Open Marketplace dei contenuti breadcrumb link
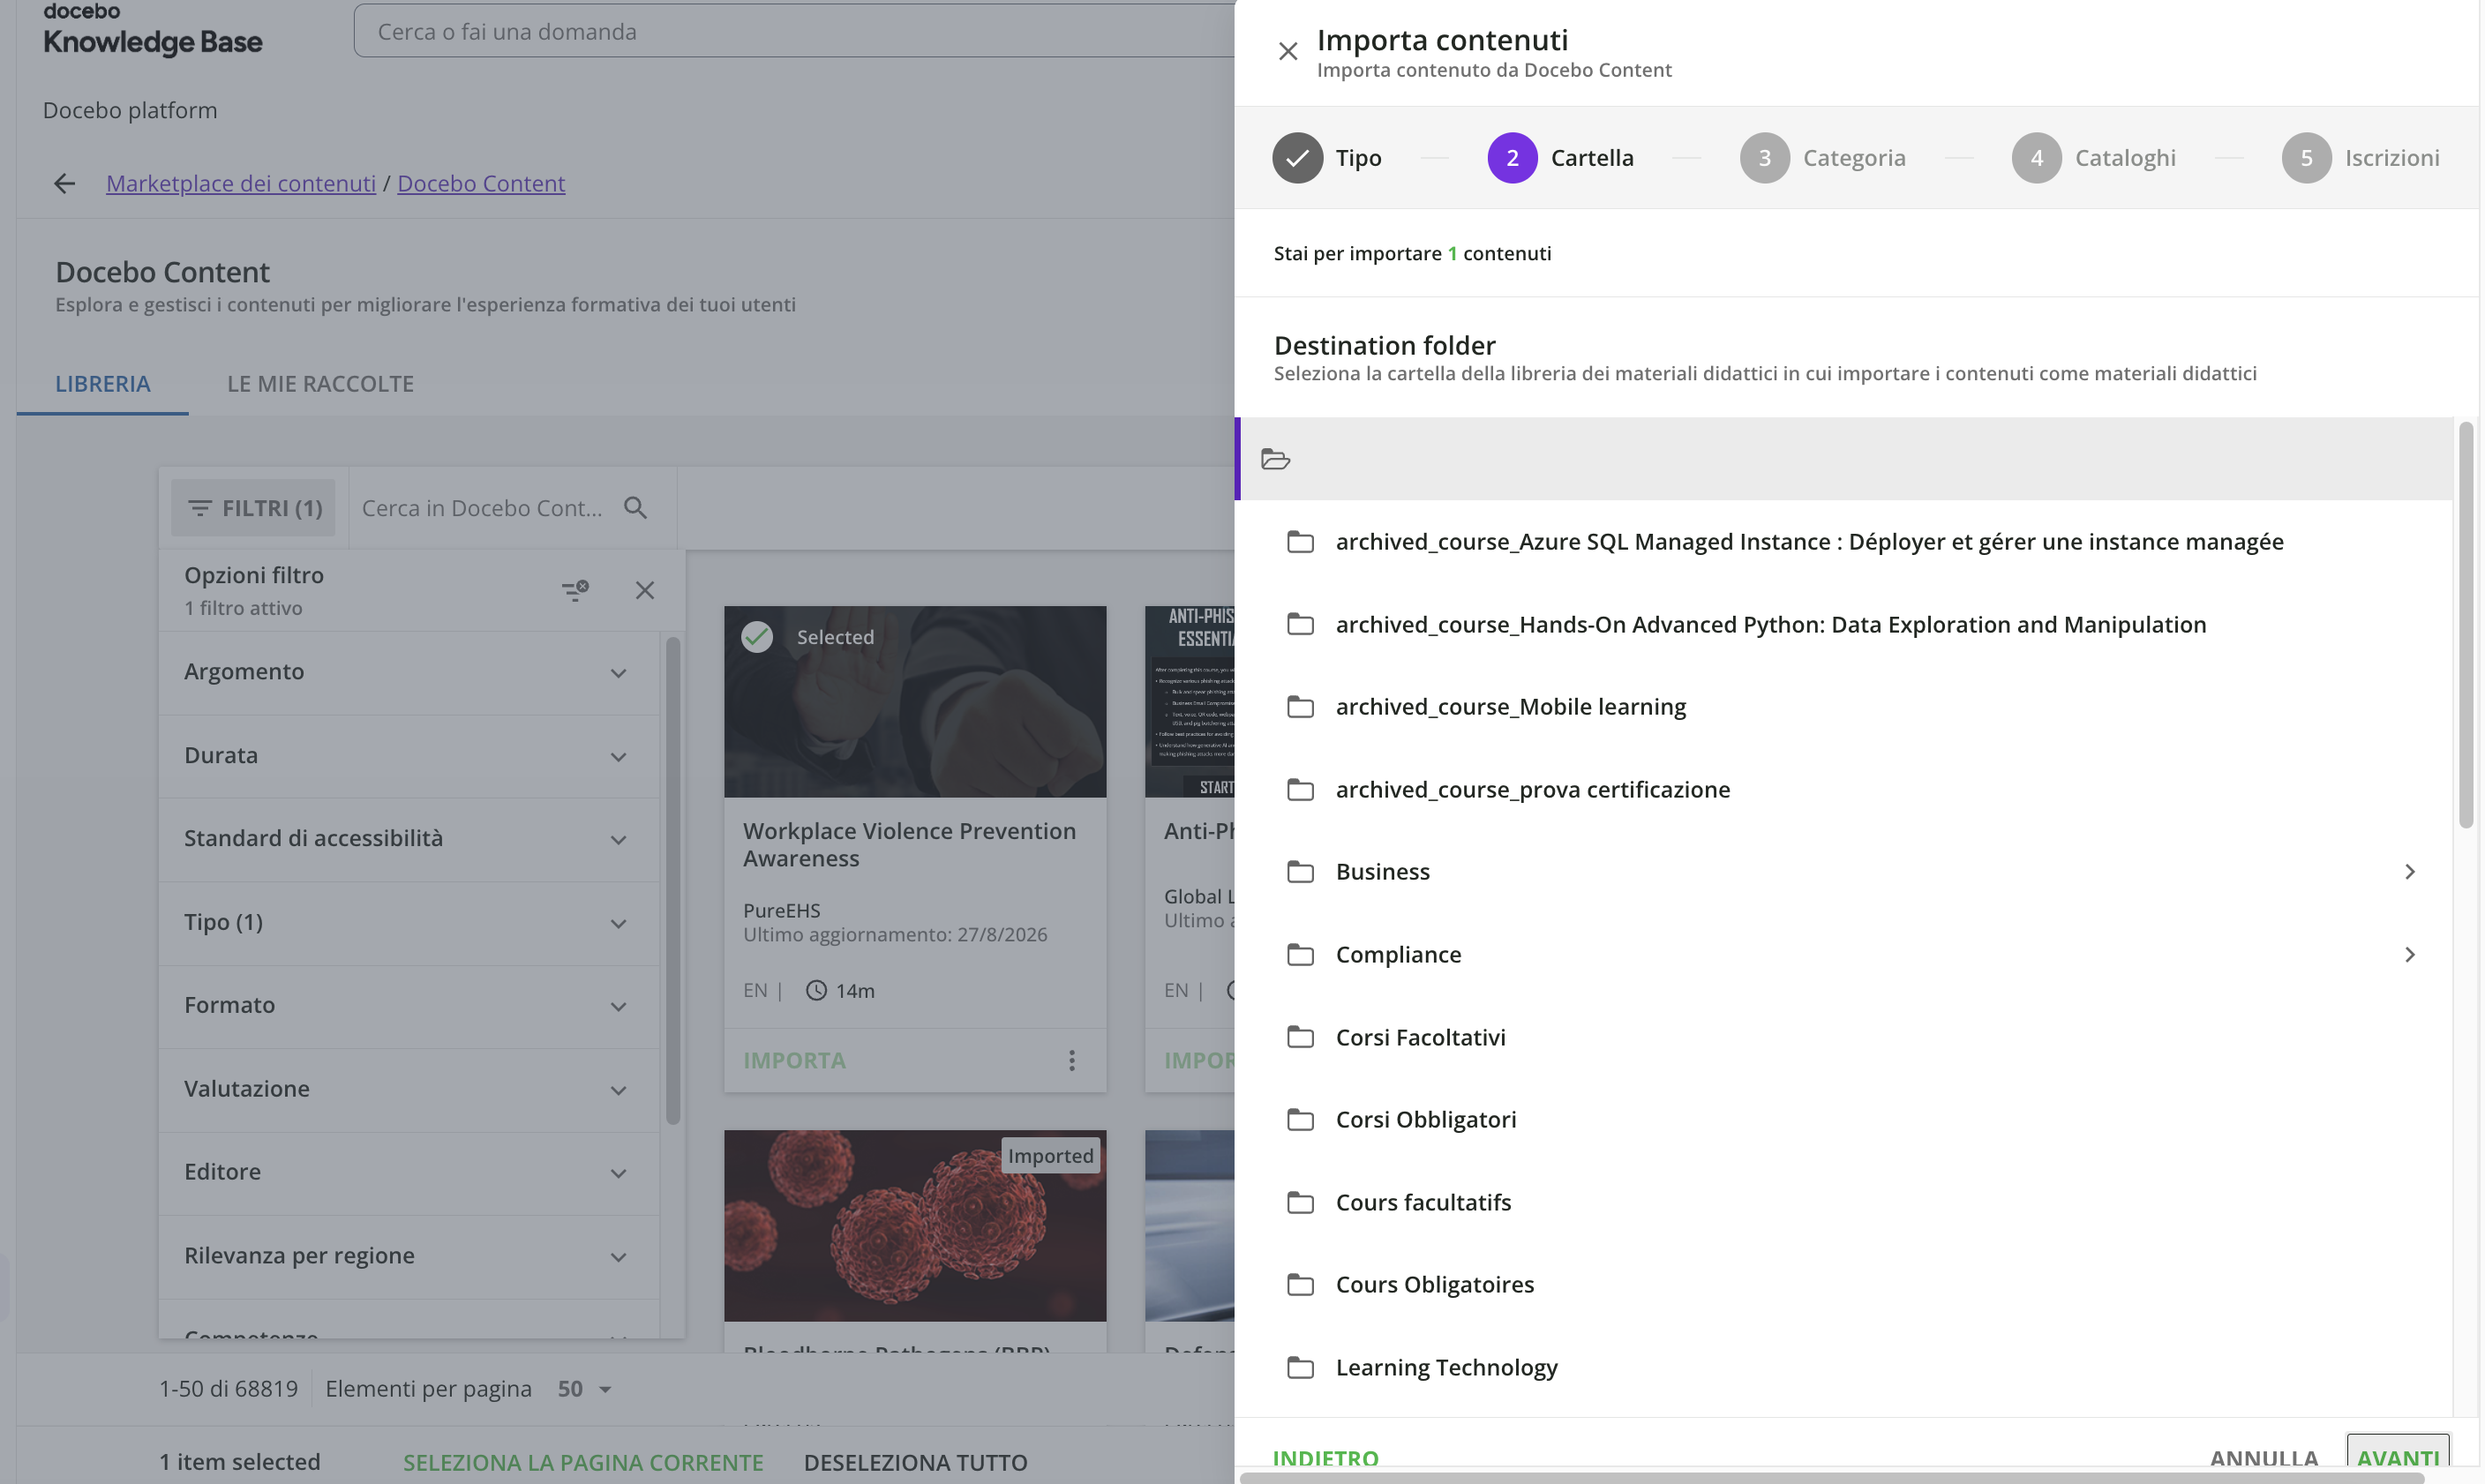 (x=241, y=183)
